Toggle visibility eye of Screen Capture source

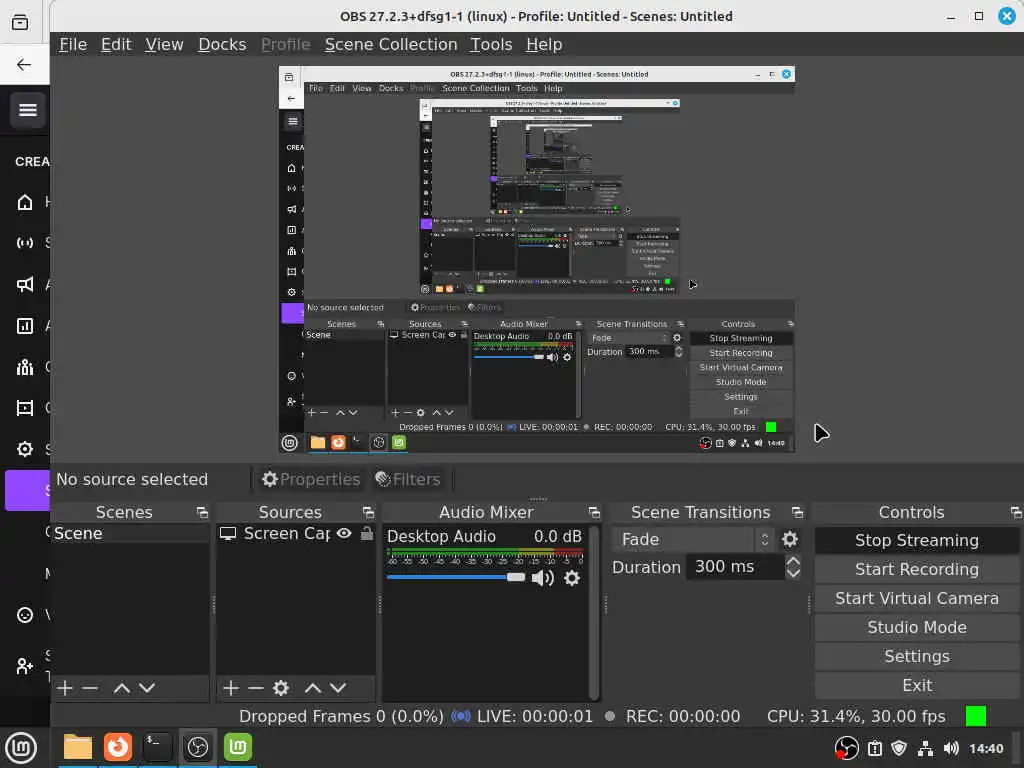344,534
